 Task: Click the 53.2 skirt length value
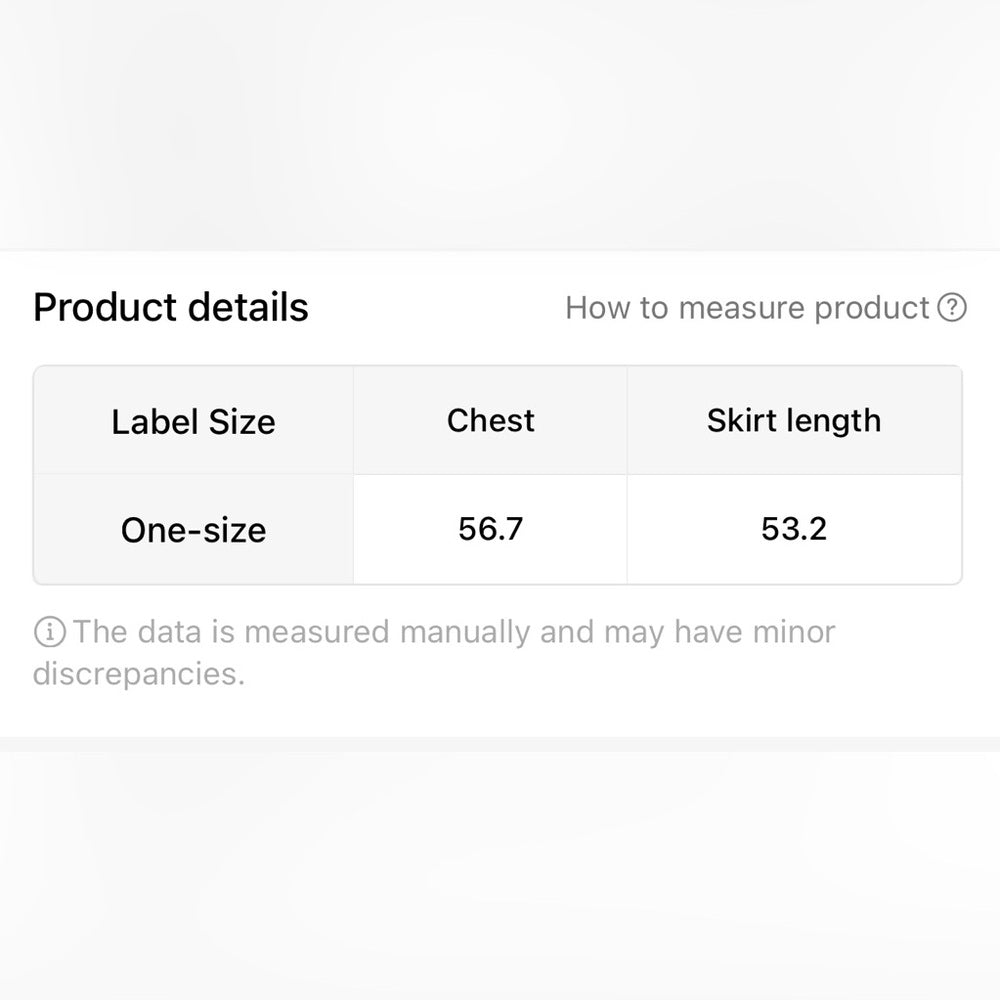tap(794, 528)
